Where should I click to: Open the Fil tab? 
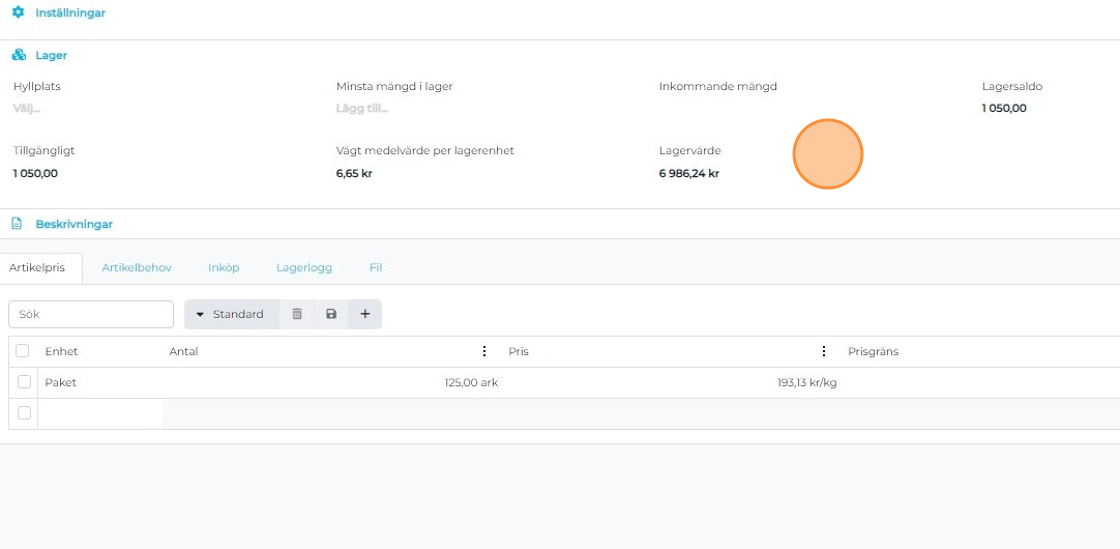(376, 268)
